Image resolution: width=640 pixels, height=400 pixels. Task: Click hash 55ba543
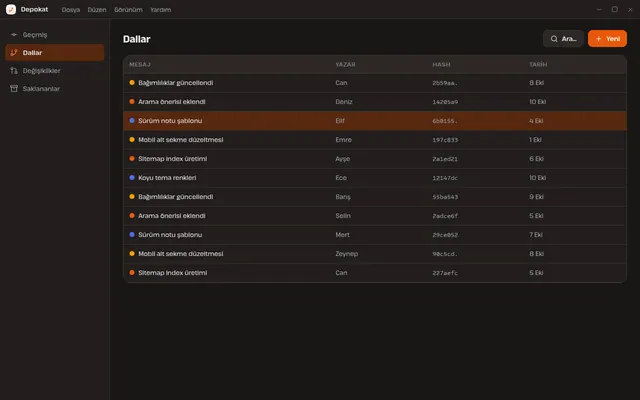coord(445,197)
